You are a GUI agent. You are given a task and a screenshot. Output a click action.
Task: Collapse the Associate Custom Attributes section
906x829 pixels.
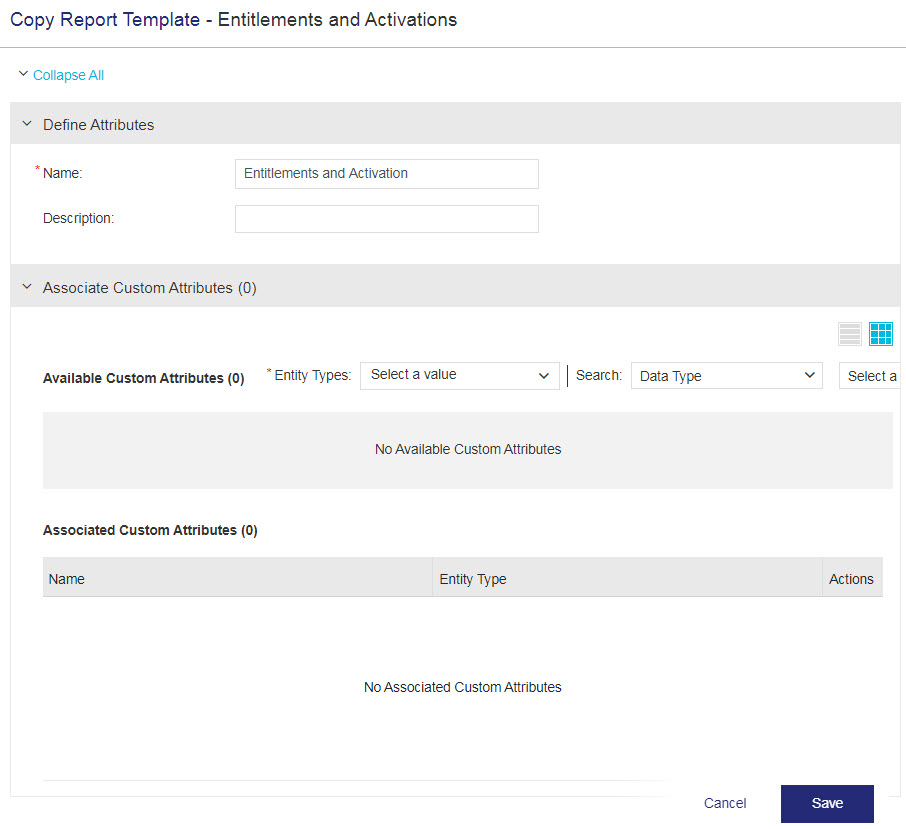tap(26, 287)
